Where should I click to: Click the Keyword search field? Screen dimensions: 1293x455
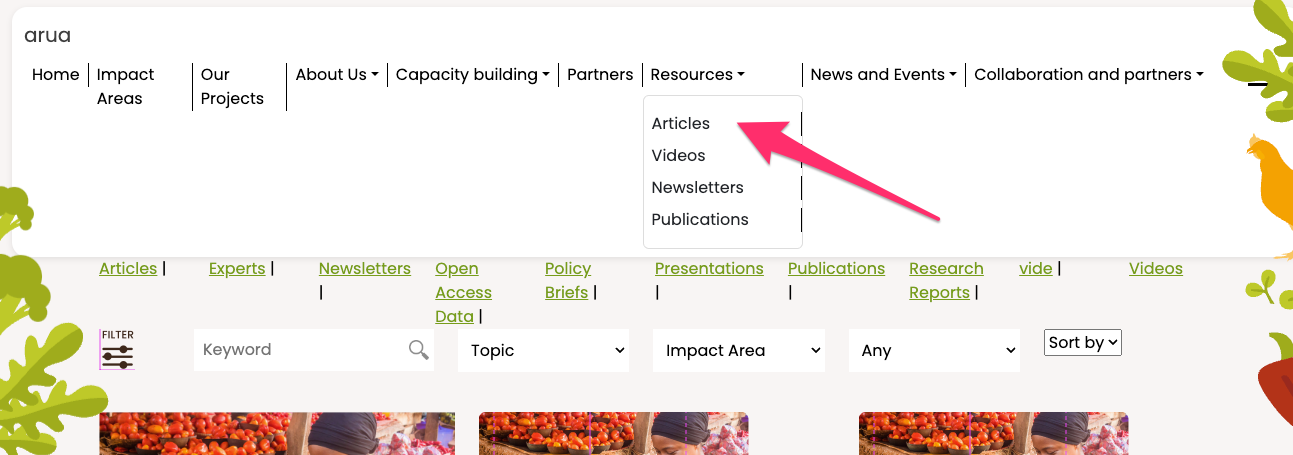click(x=300, y=350)
